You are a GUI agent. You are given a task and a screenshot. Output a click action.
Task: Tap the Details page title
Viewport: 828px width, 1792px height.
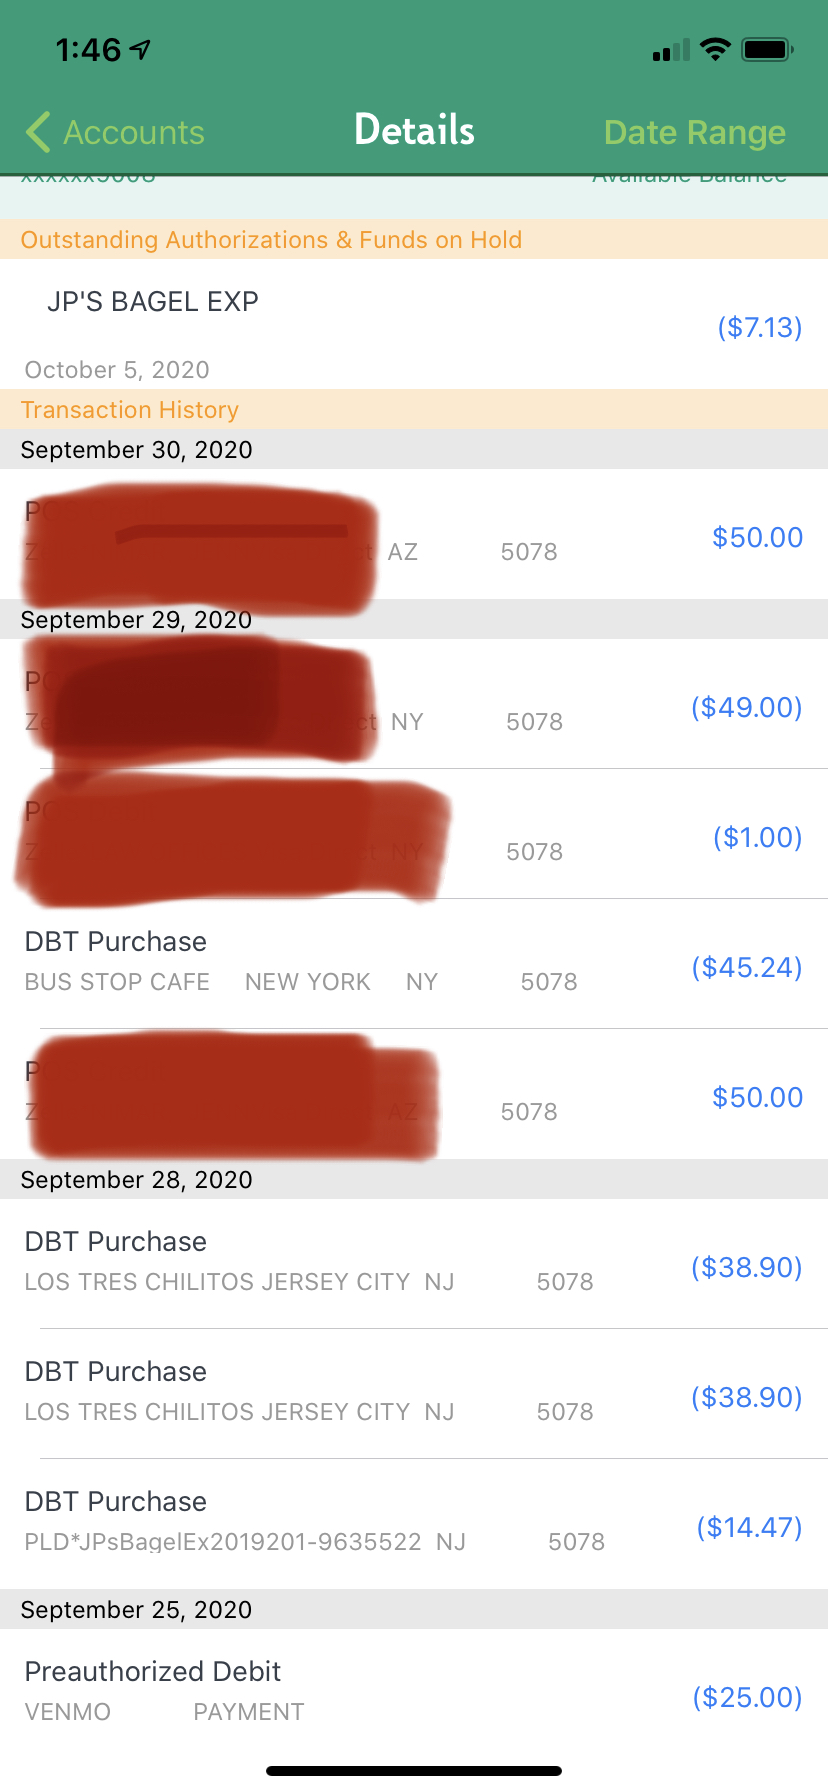[414, 130]
